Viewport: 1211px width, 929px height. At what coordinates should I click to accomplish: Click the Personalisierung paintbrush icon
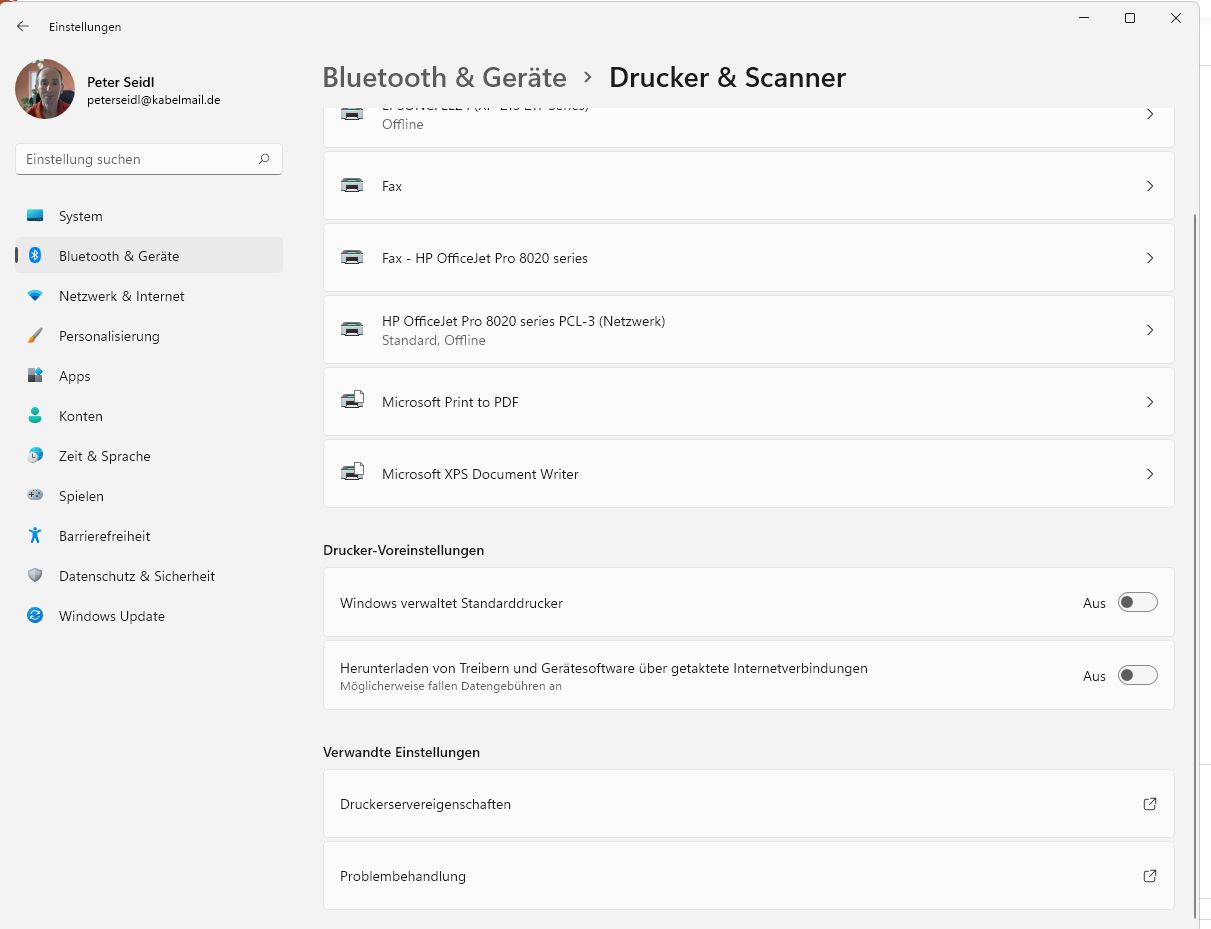[35, 336]
